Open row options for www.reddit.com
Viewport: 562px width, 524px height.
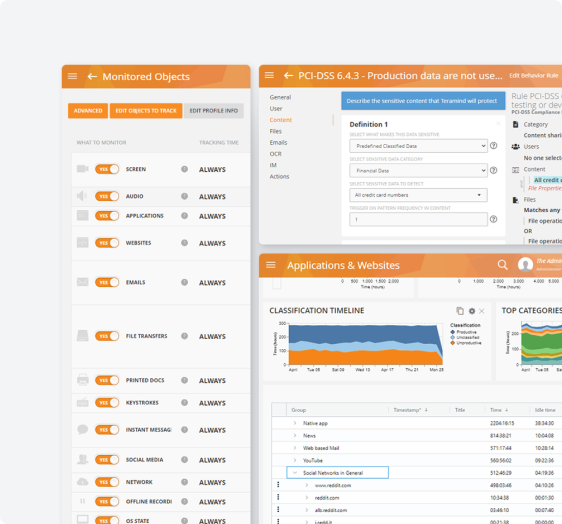click(278, 485)
